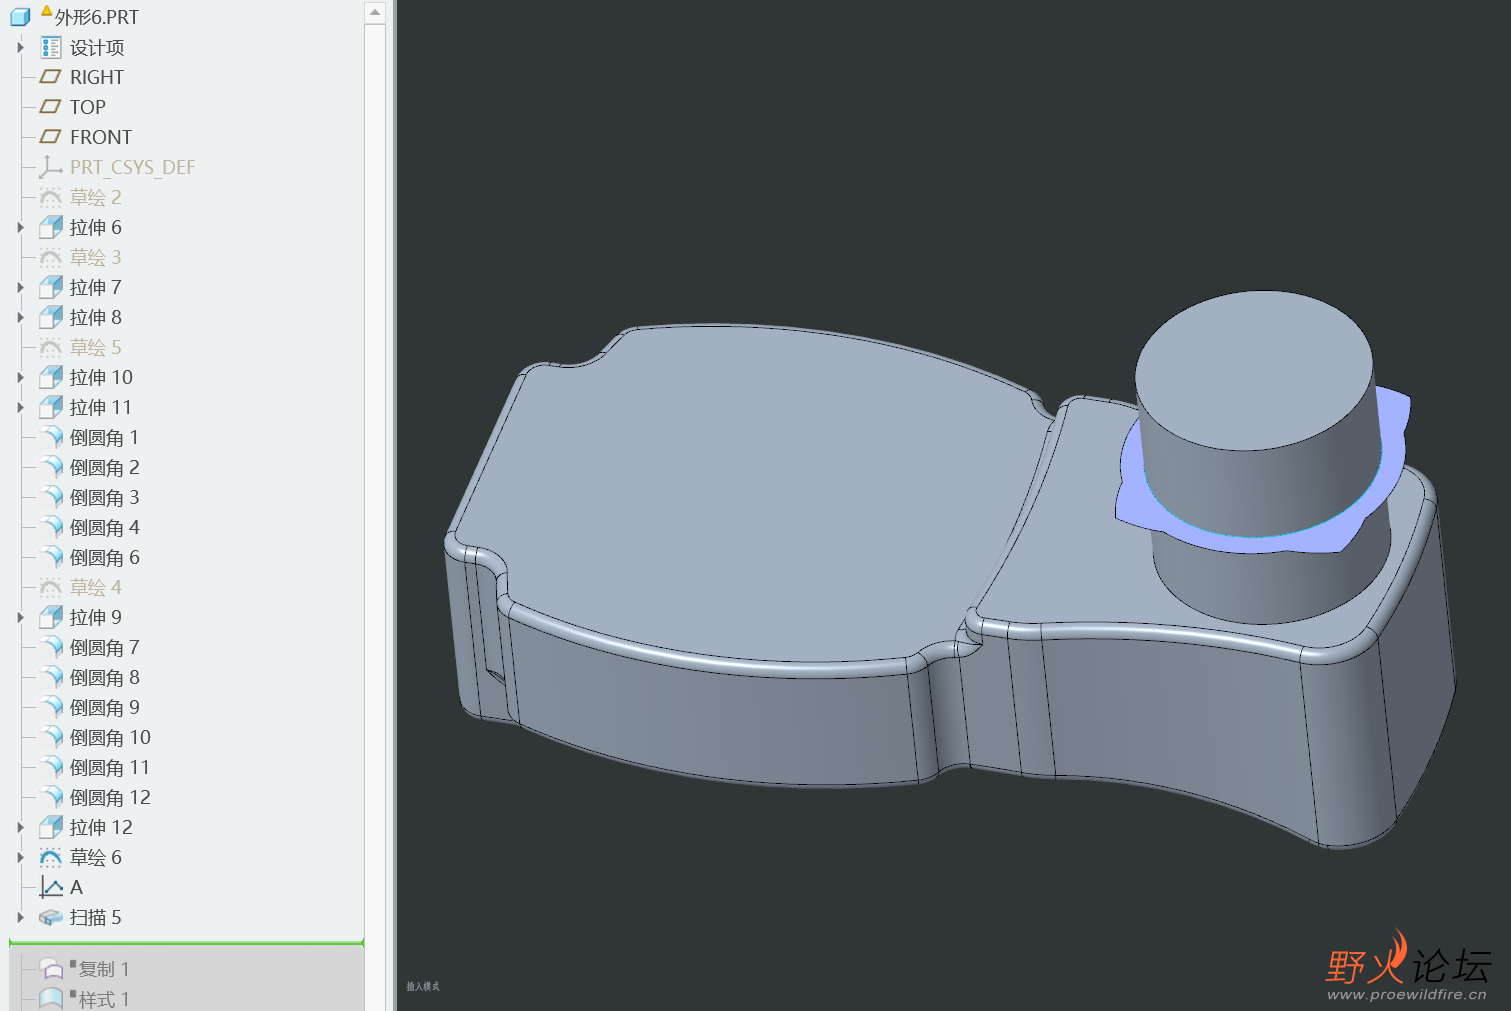The width and height of the screenshot is (1511, 1011).
Task: Click the model tree scroll up arrow
Action: click(375, 12)
